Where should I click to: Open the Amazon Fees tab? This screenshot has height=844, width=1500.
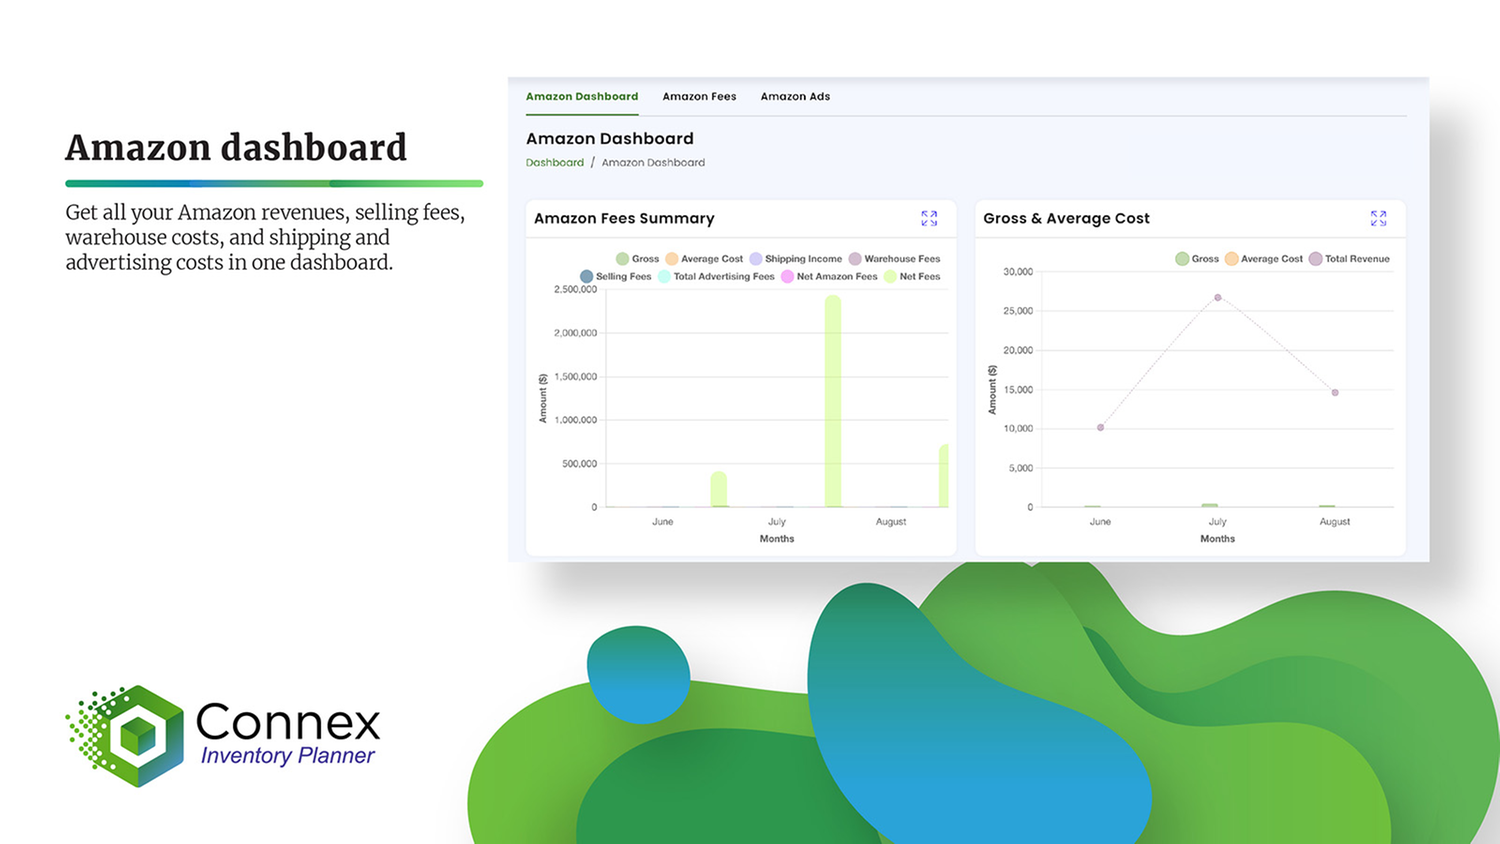[x=699, y=97]
